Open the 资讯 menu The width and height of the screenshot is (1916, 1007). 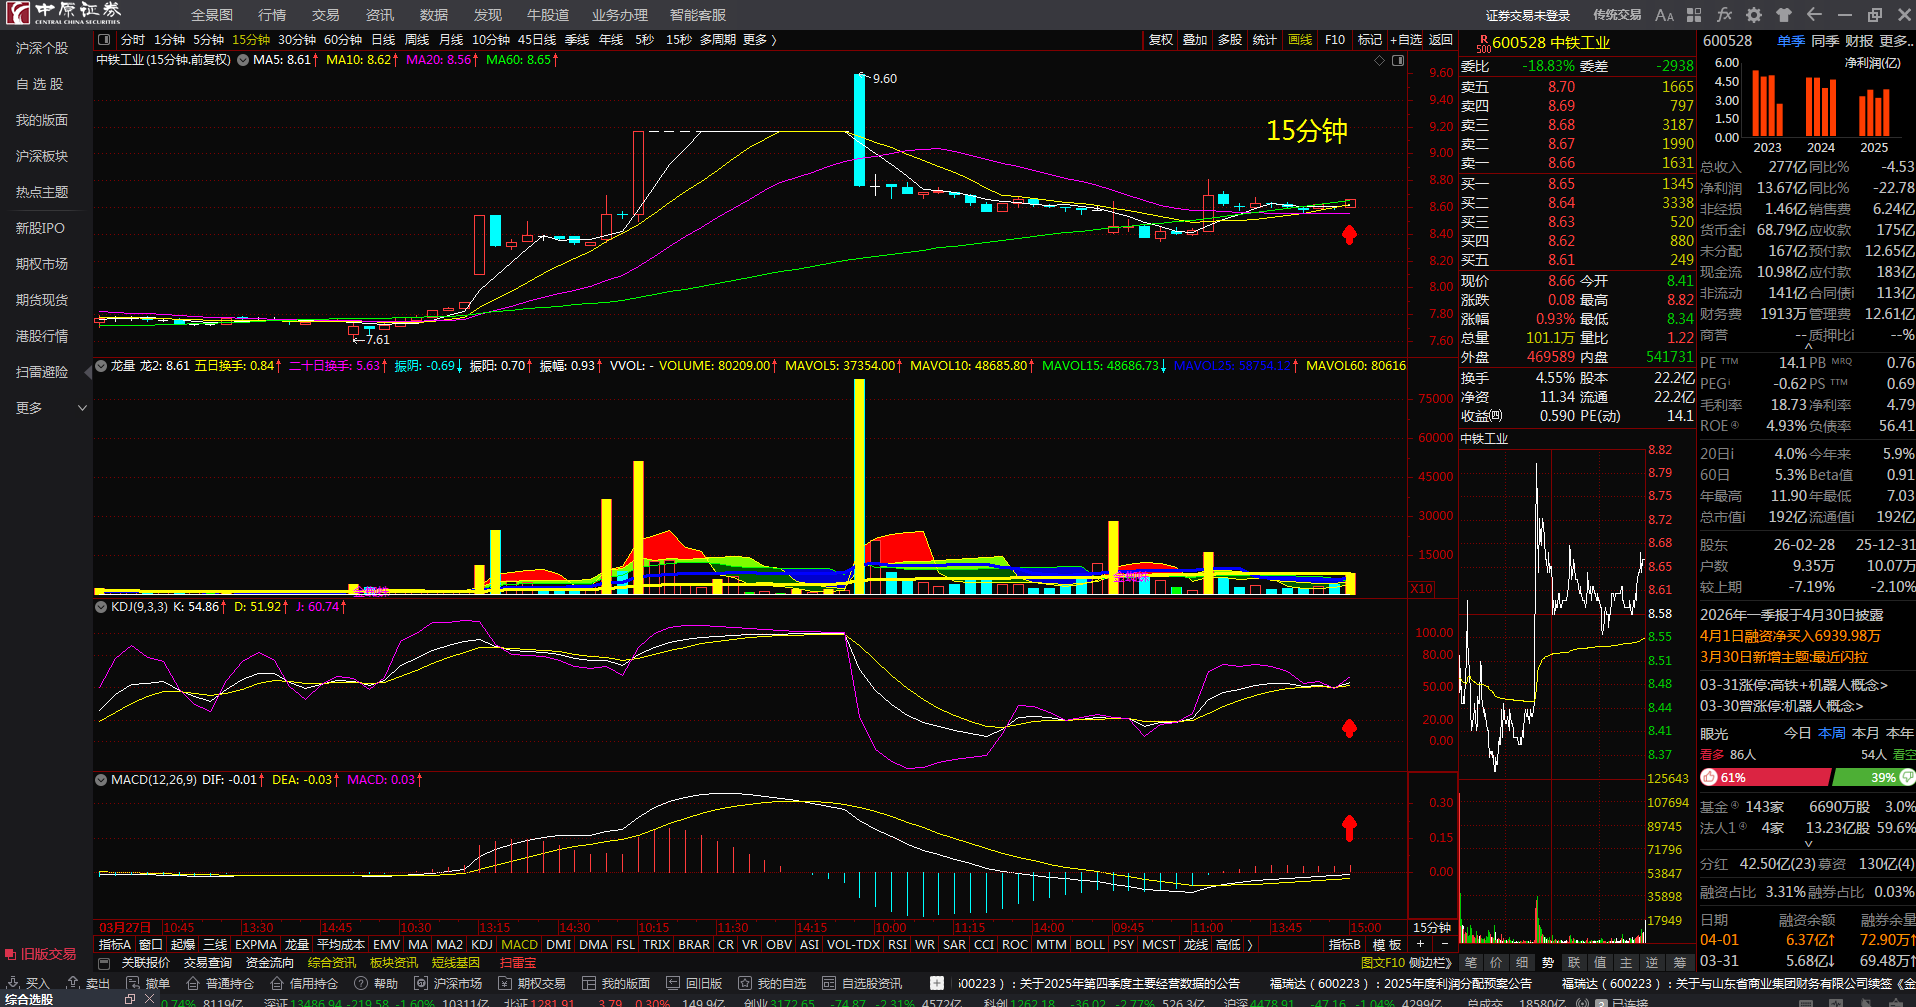click(380, 15)
